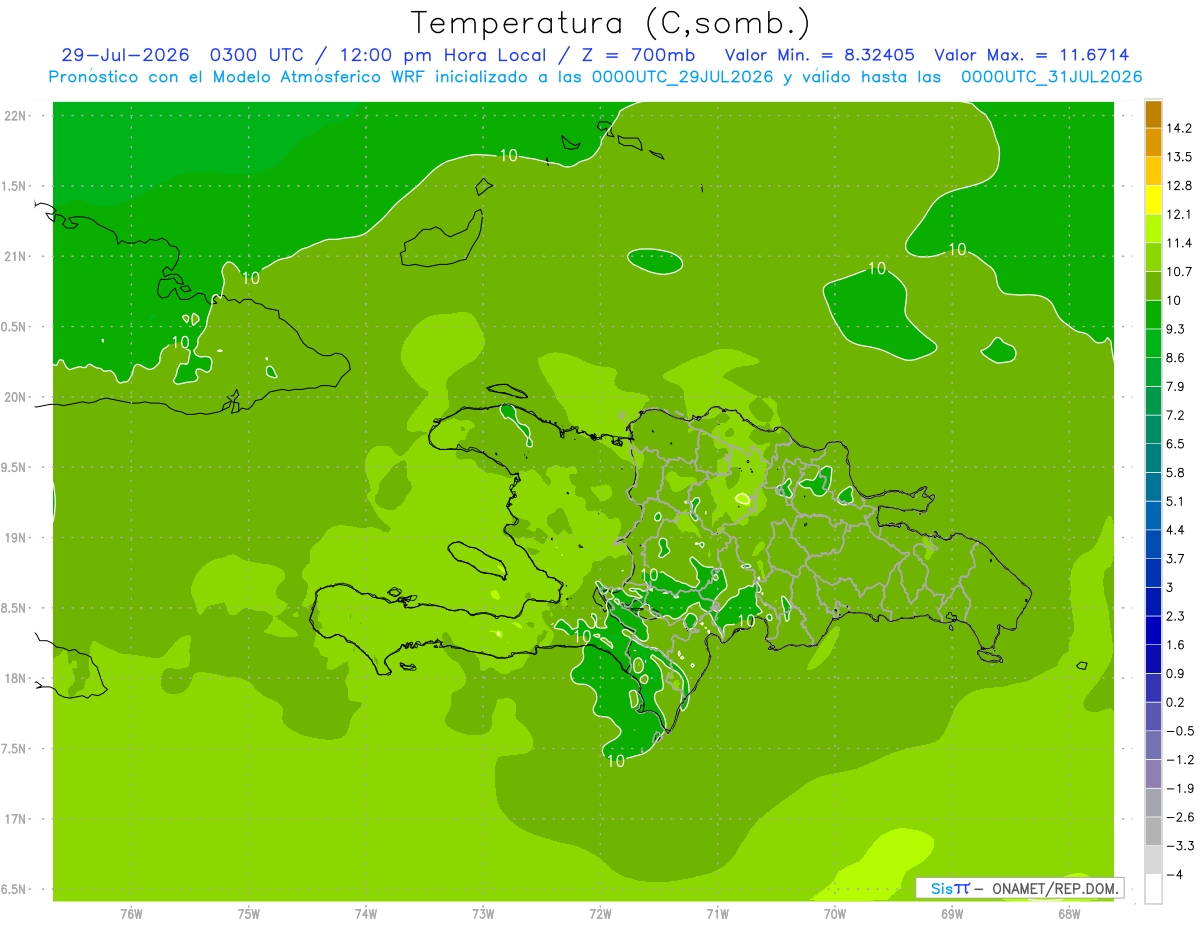Viewport: 1200px width, 927px height.
Task: Click the 'ONAMET/REP.DOM.' credit label
Action: [1056, 888]
